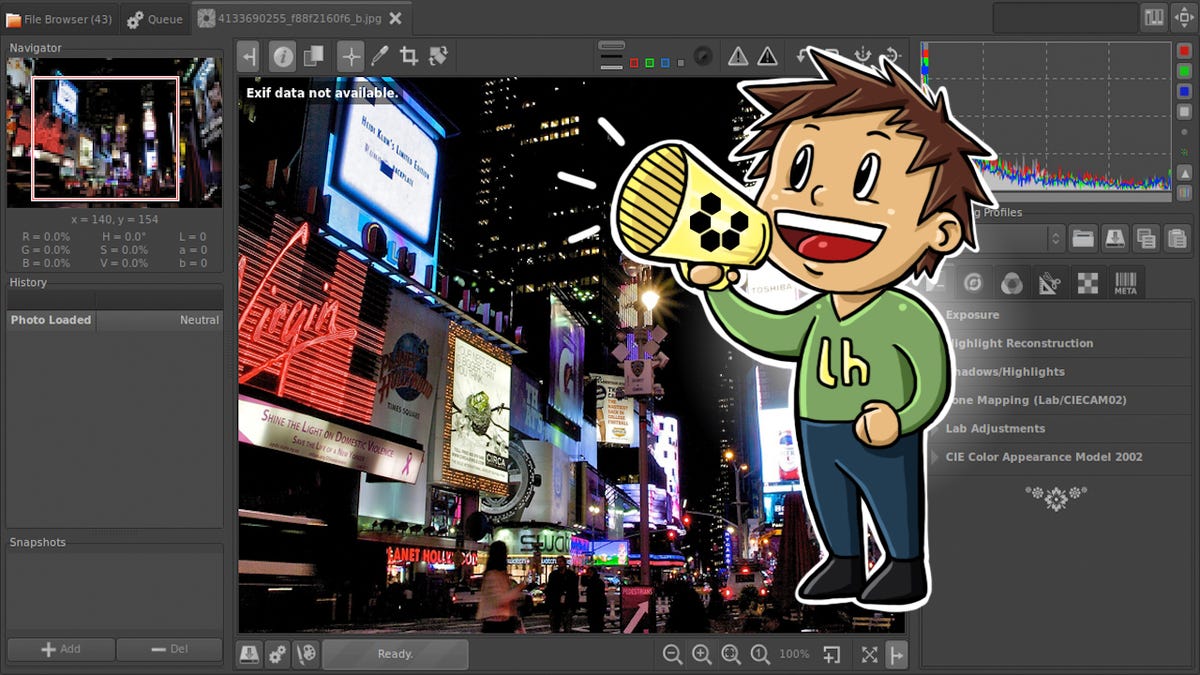Toggle right panel visibility arrow at bottom
Screen dimensions: 1200x675
click(x=896, y=654)
